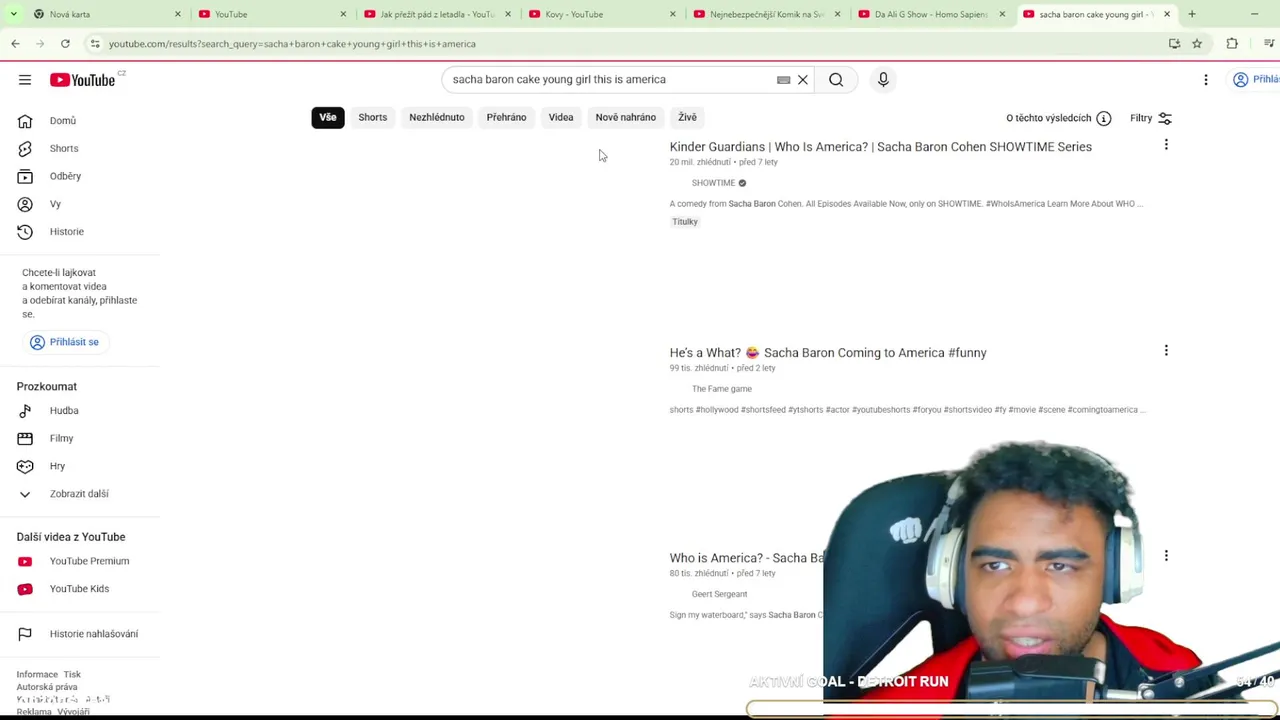
Task: Open the on-screen keyboard icon in search box
Action: point(783,80)
